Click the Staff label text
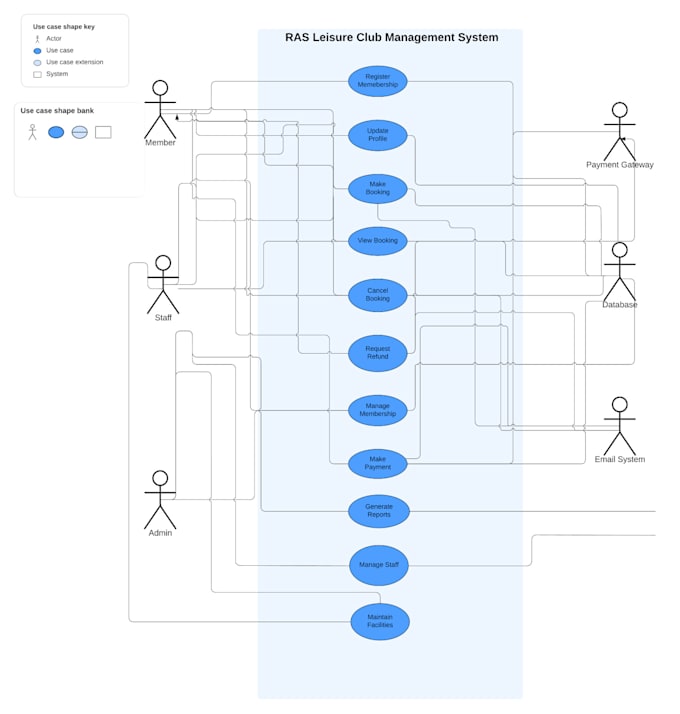Screen dimensions: 680x714 coord(163,318)
